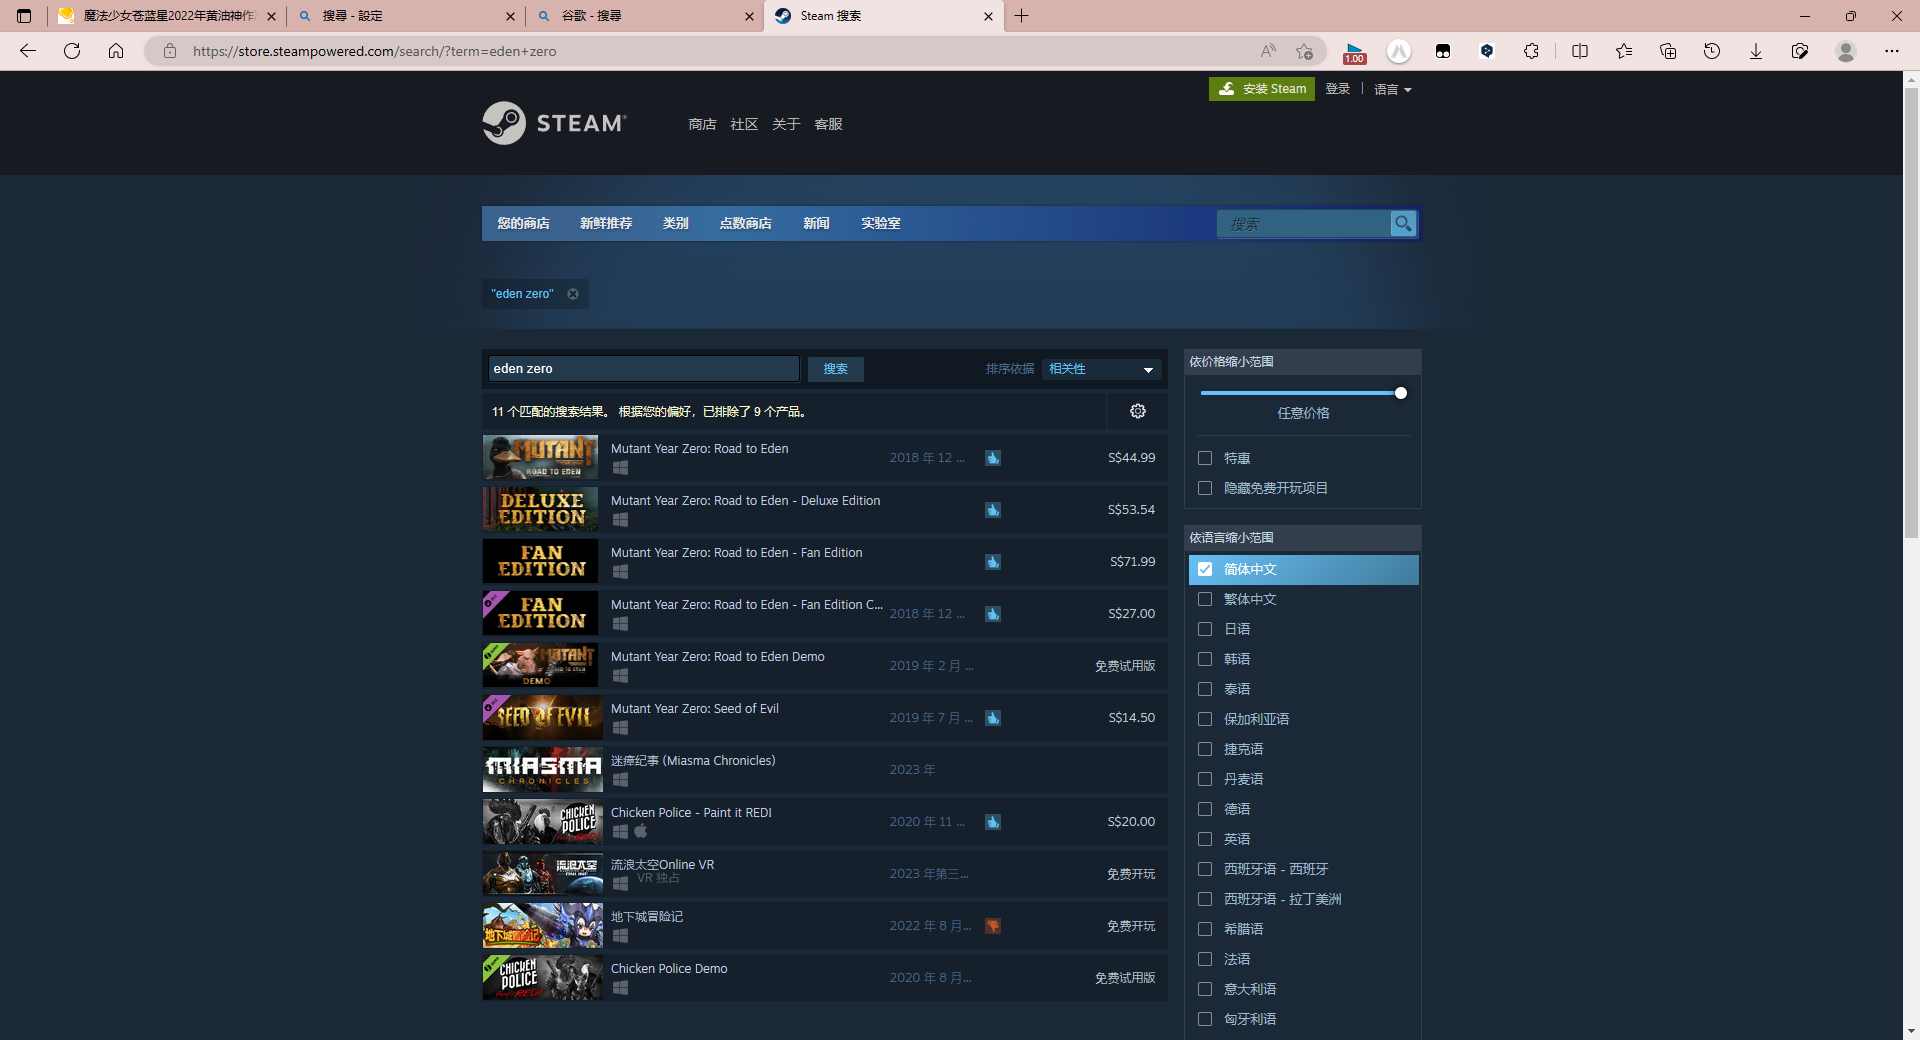This screenshot has width=1920, height=1040.
Task: Click the red 1.00 extension icon
Action: tap(1355, 52)
